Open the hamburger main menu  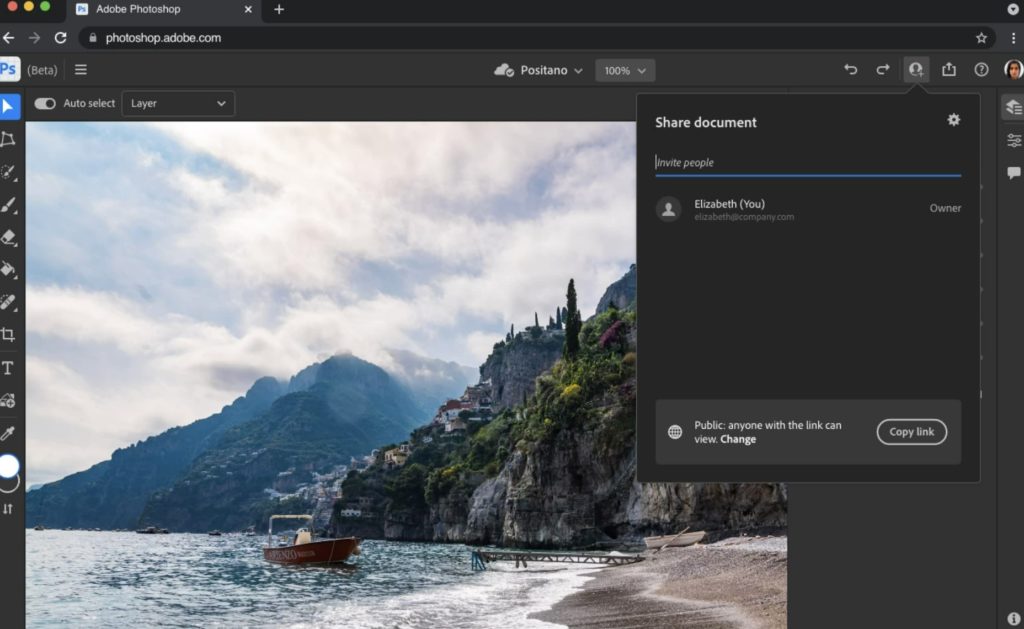[80, 69]
